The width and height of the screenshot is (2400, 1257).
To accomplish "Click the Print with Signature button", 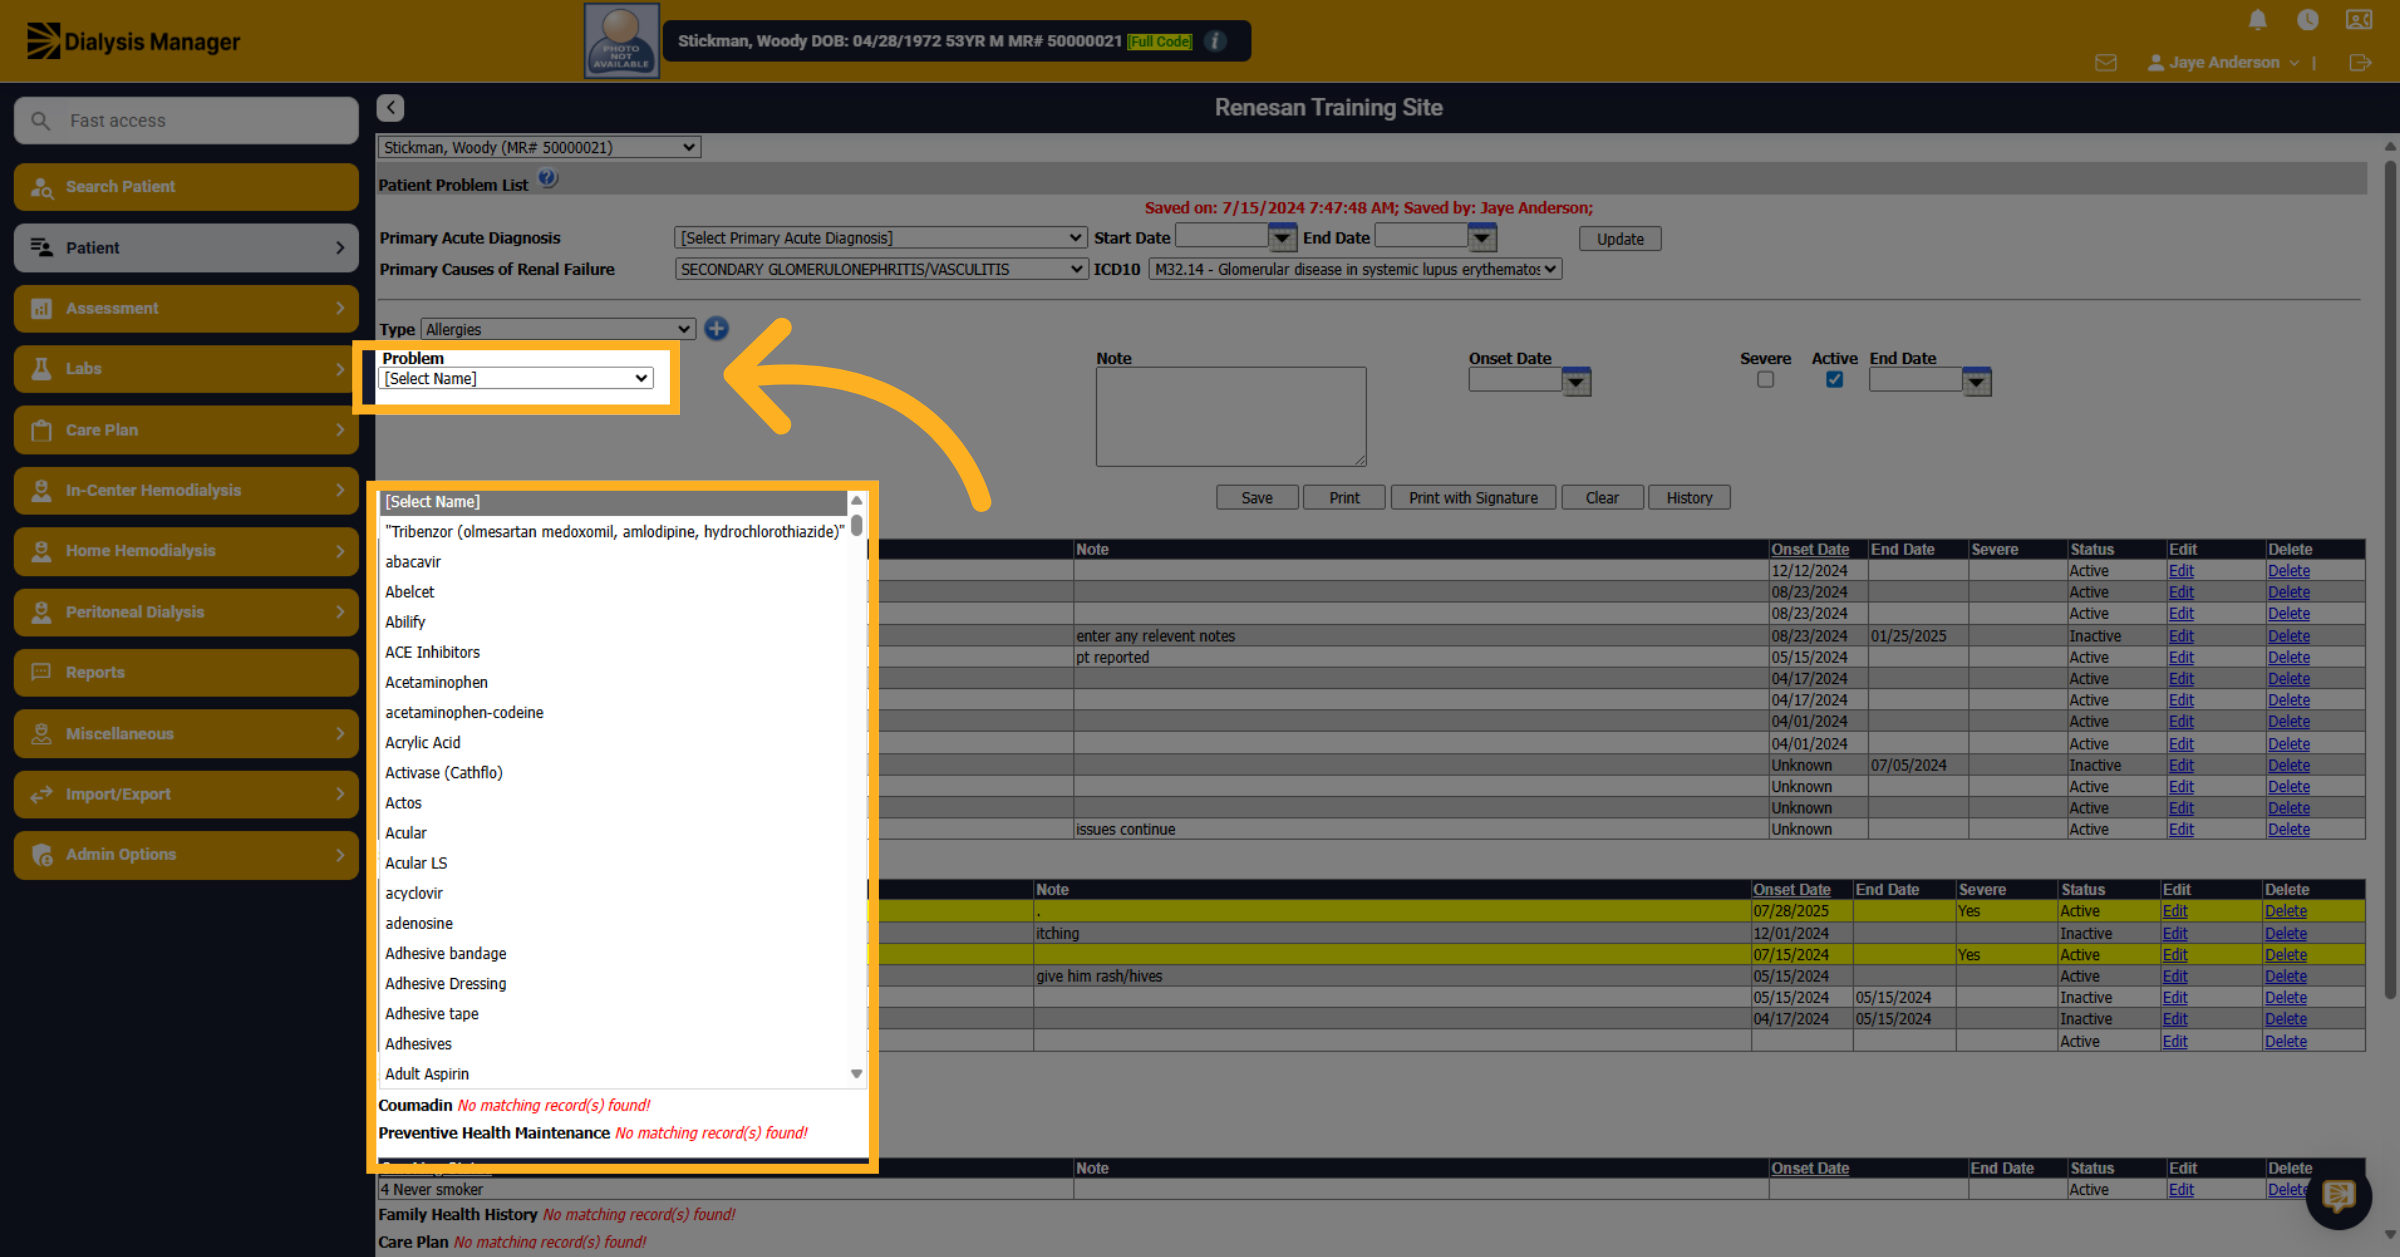I will coord(1473,498).
